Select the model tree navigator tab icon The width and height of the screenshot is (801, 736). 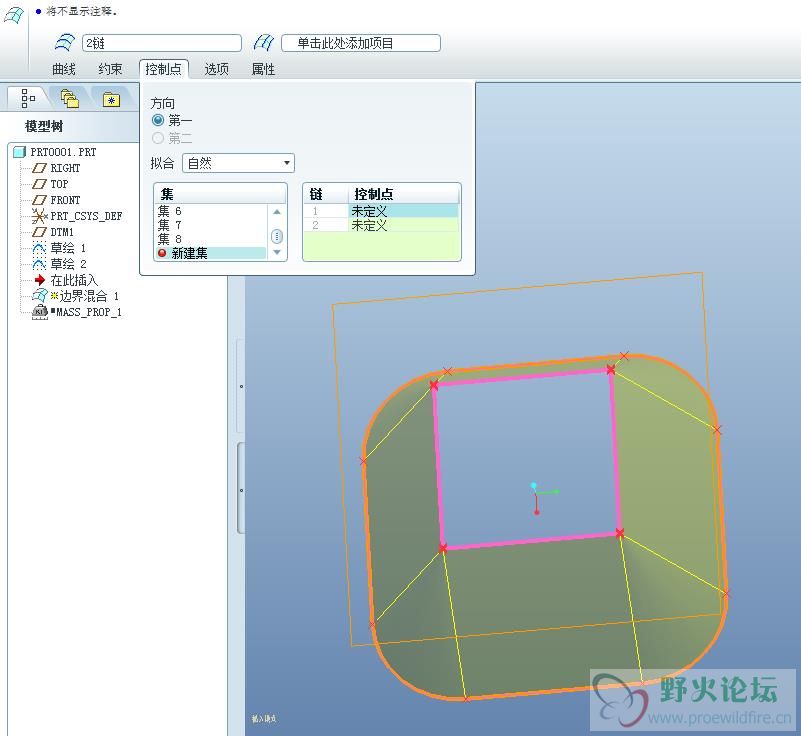click(28, 98)
